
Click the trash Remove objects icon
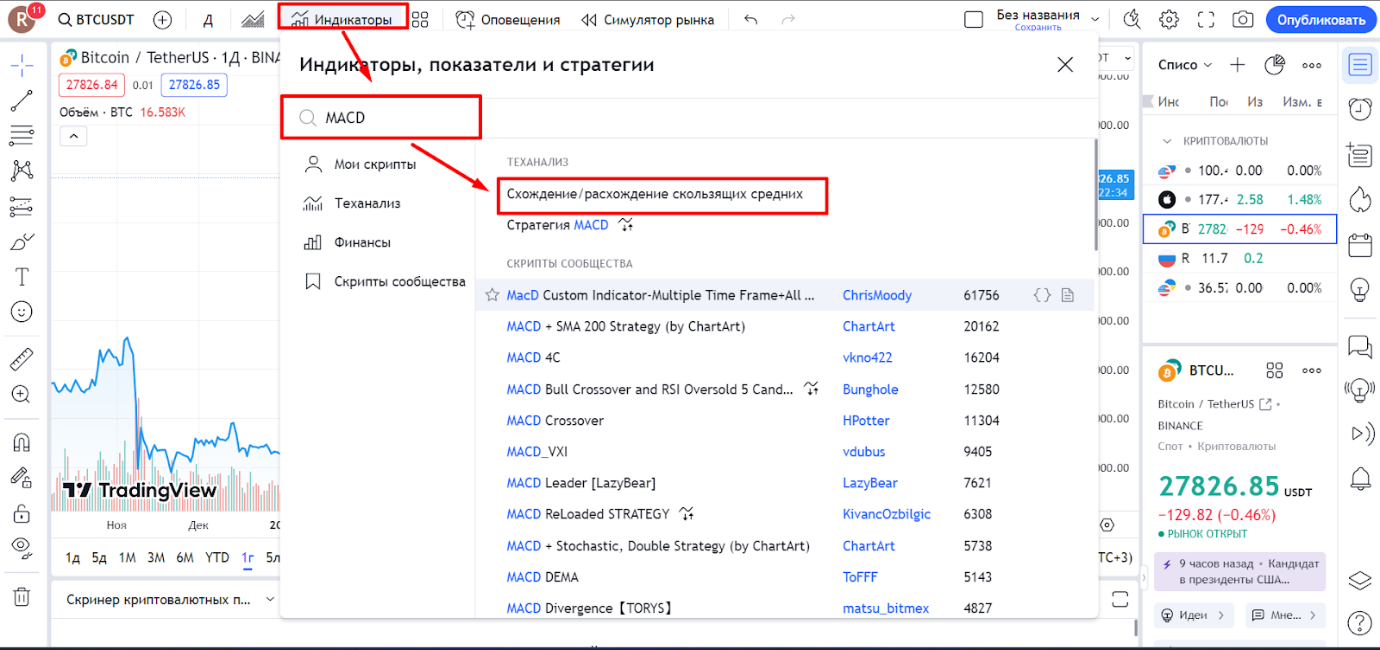tap(21, 597)
